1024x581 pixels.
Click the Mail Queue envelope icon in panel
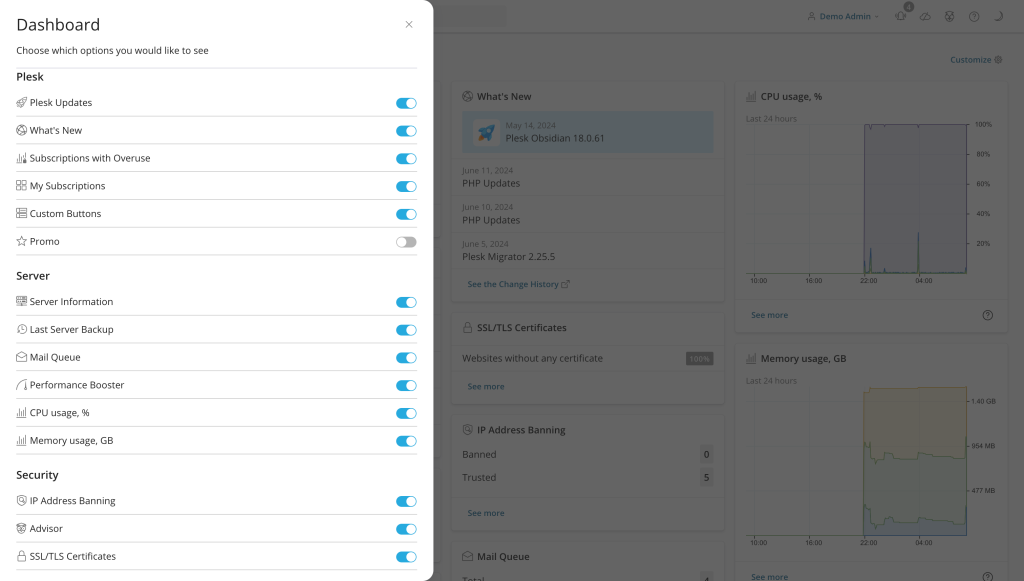pos(22,357)
